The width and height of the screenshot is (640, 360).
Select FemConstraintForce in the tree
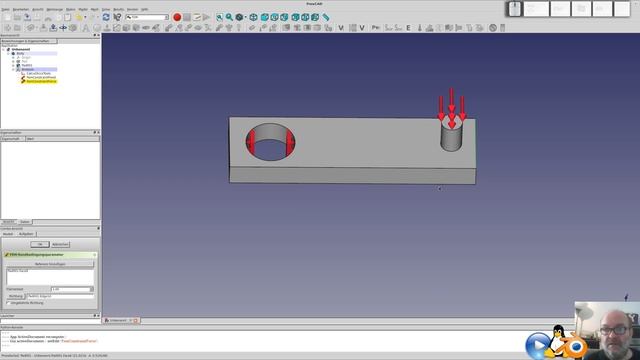pyautogui.click(x=41, y=81)
